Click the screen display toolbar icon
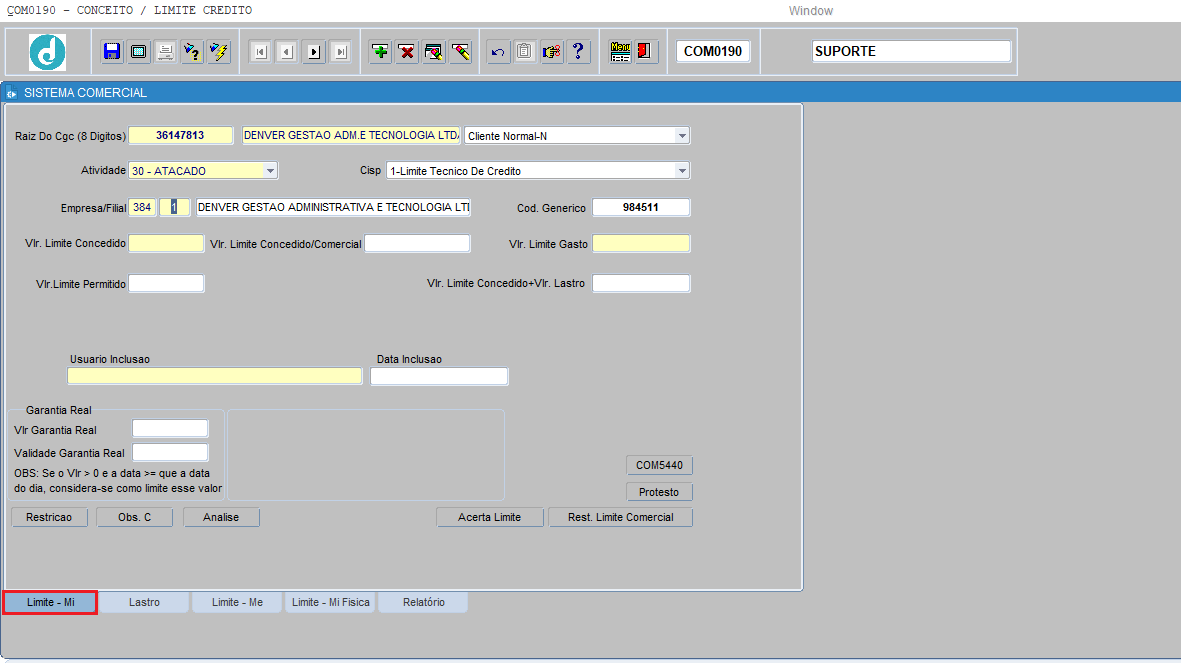Screen dimensions: 1181x663 [x=139, y=51]
